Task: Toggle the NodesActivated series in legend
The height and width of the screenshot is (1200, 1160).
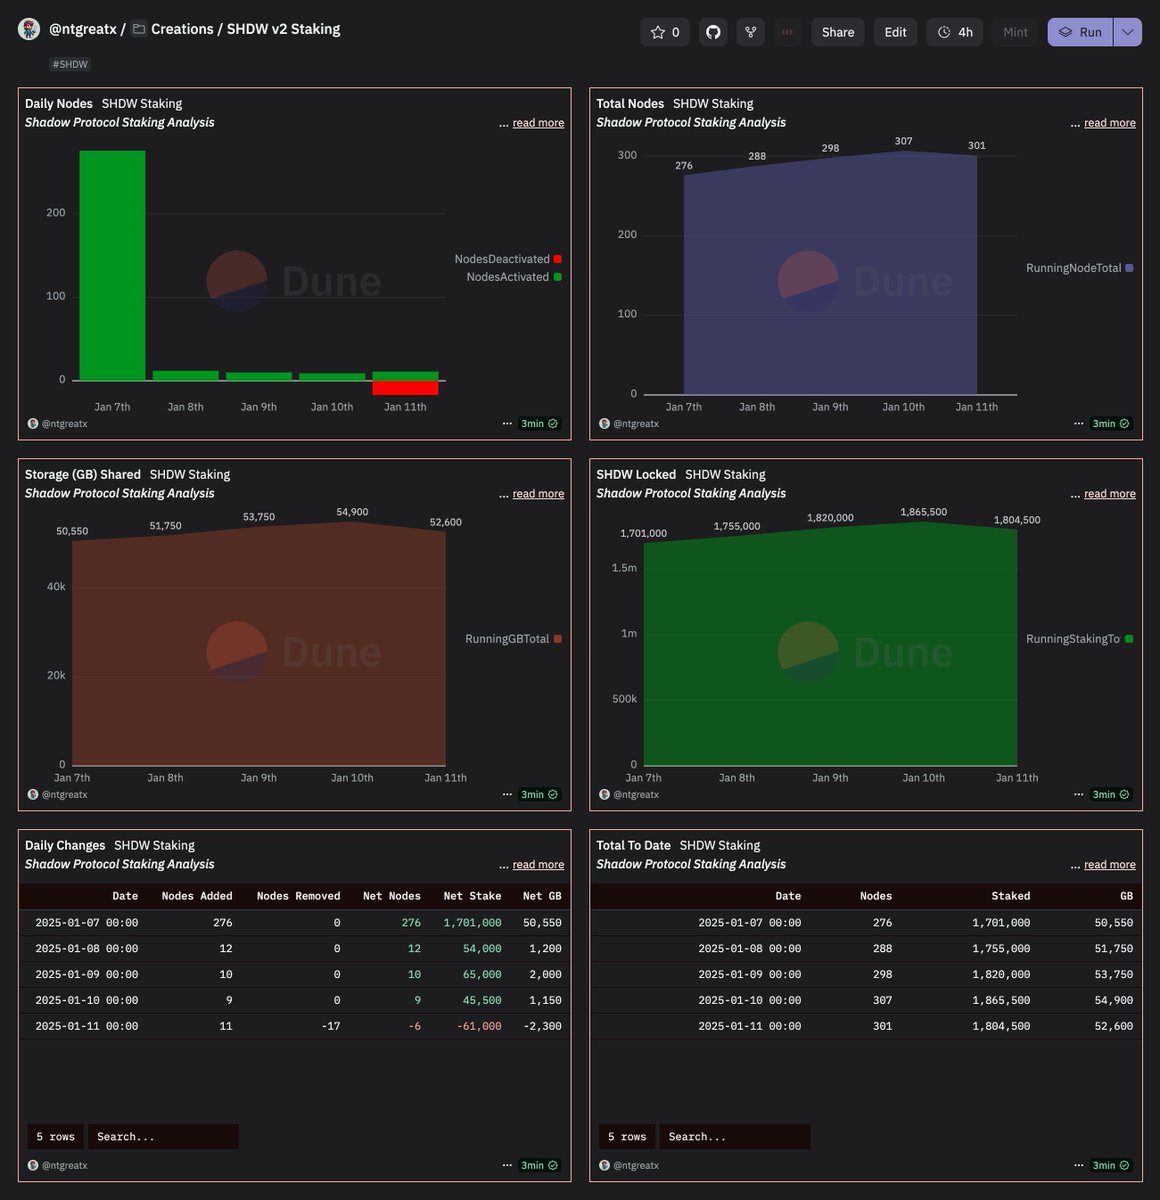Action: tap(514, 277)
